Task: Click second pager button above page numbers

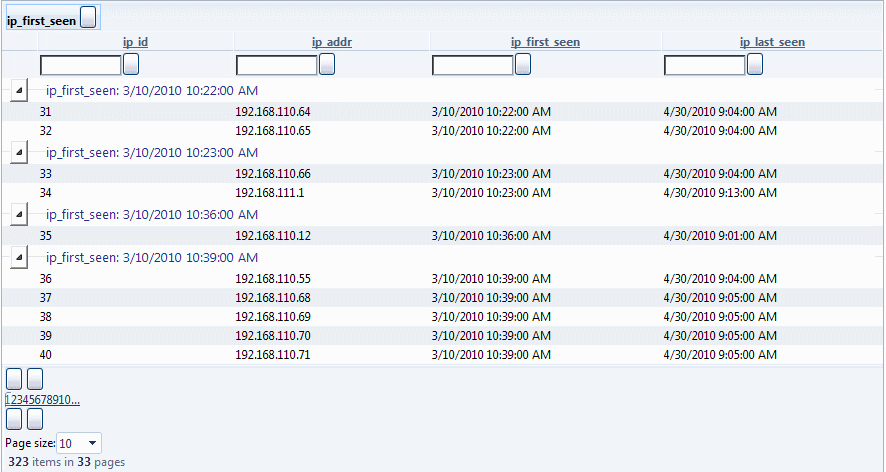Action: point(35,379)
